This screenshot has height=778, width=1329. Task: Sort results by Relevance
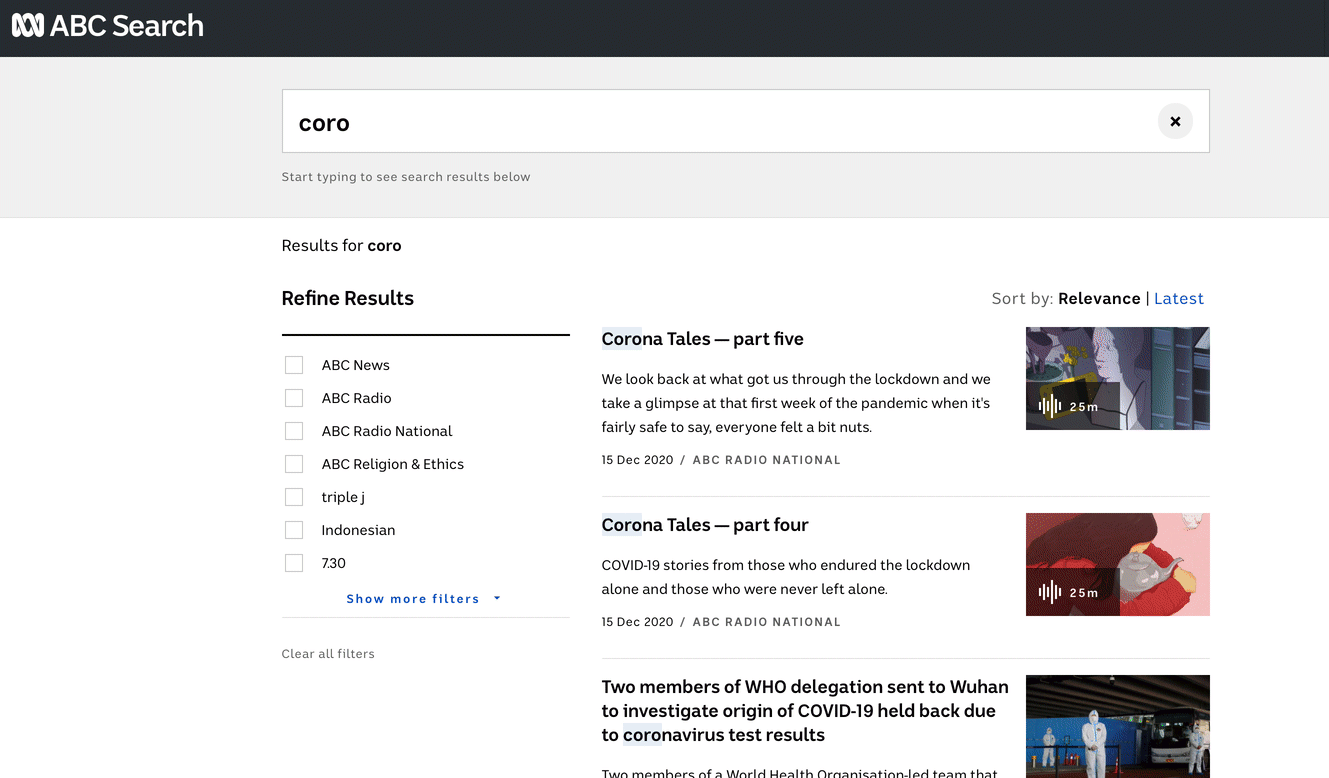(x=1099, y=298)
